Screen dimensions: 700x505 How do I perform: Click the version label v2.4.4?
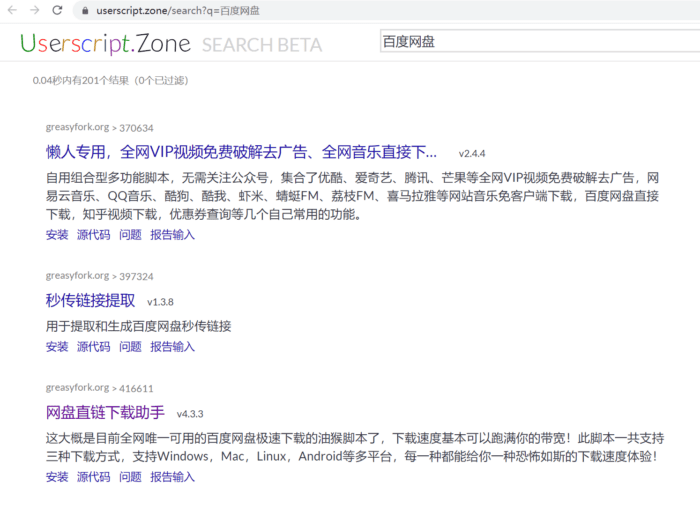(472, 154)
